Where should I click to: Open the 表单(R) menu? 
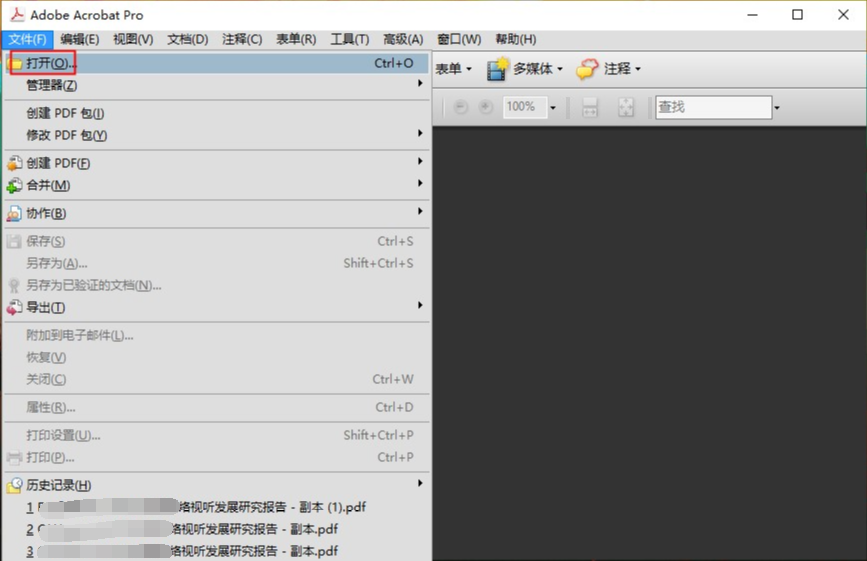pos(296,39)
